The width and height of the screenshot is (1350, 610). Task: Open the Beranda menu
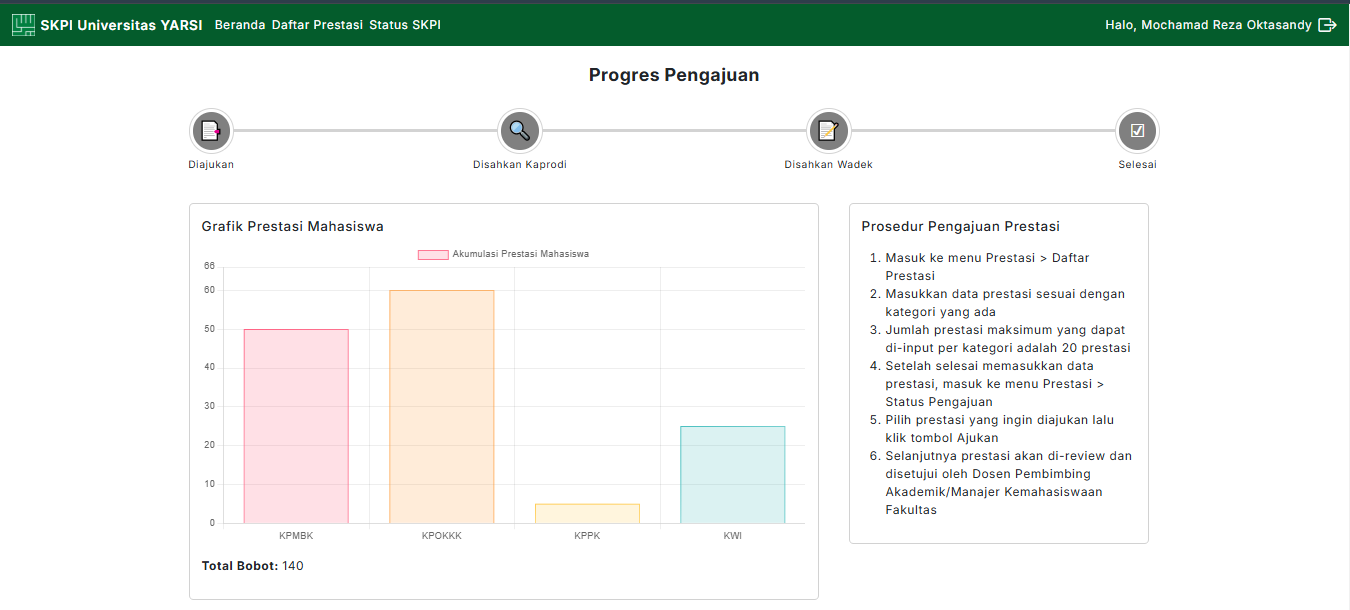pos(239,25)
